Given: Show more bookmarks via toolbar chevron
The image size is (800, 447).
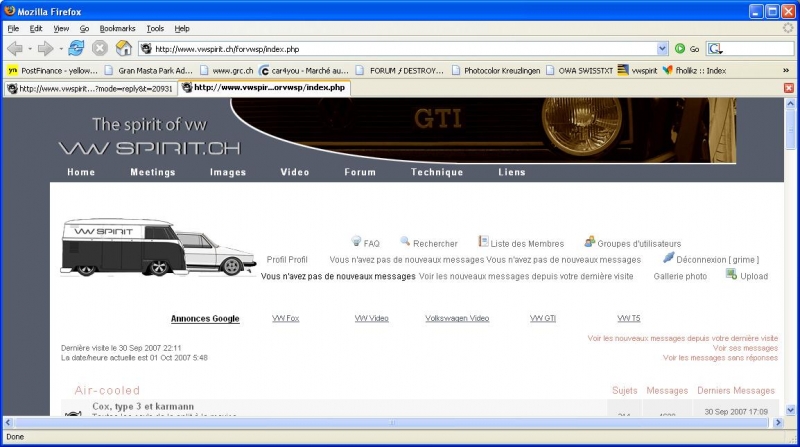Looking at the screenshot, I should pos(786,70).
